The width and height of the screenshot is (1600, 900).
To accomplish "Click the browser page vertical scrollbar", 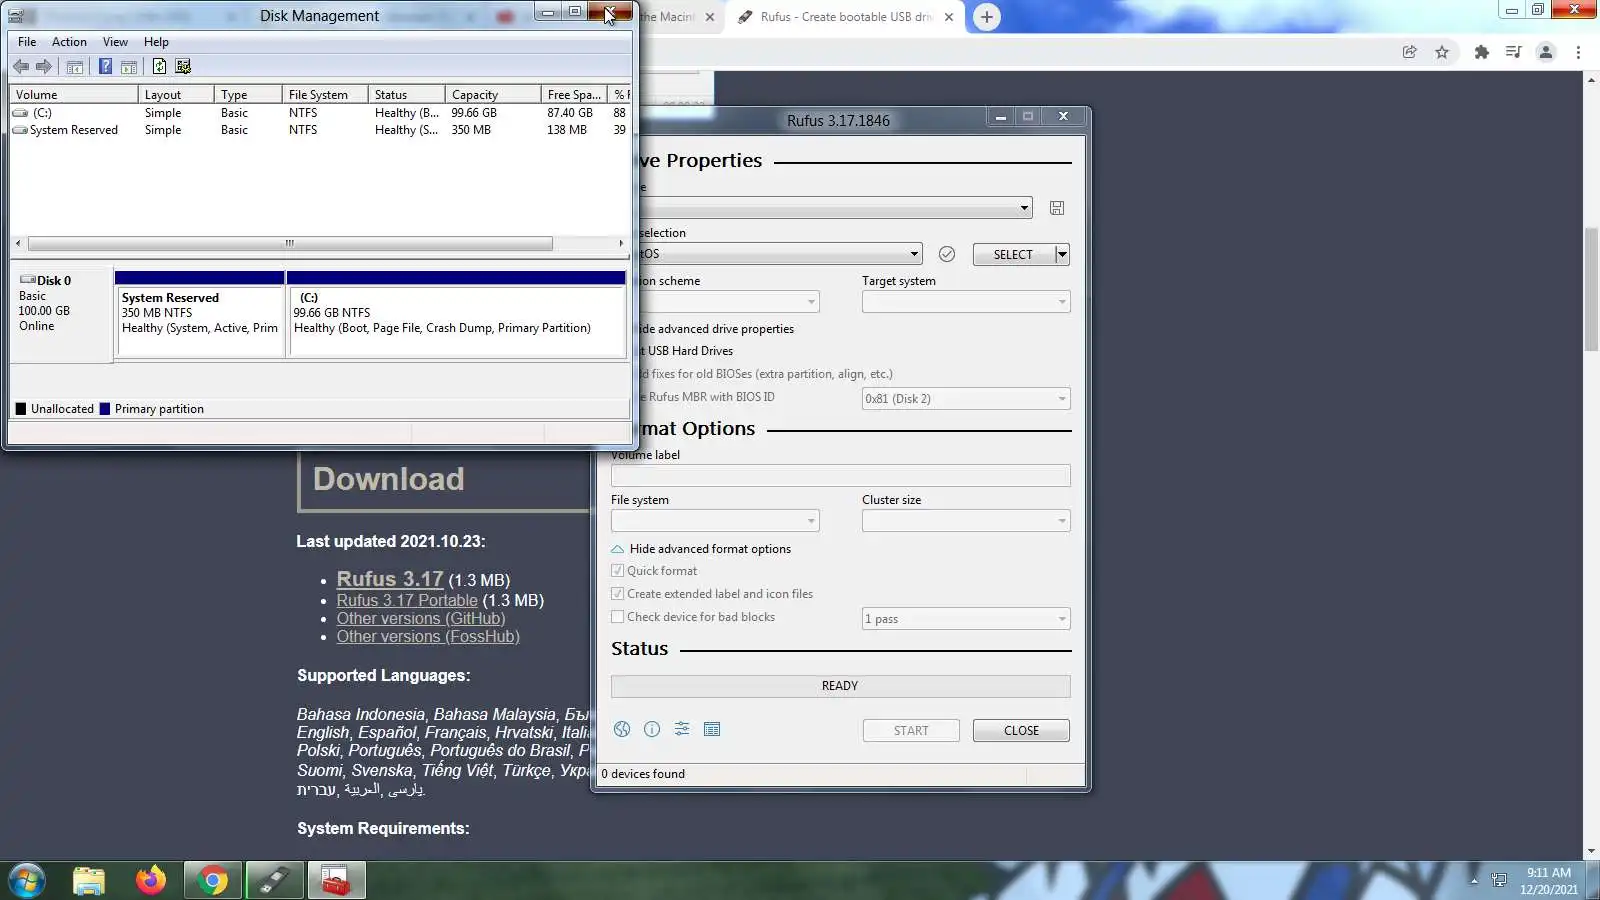I will tap(1591, 290).
